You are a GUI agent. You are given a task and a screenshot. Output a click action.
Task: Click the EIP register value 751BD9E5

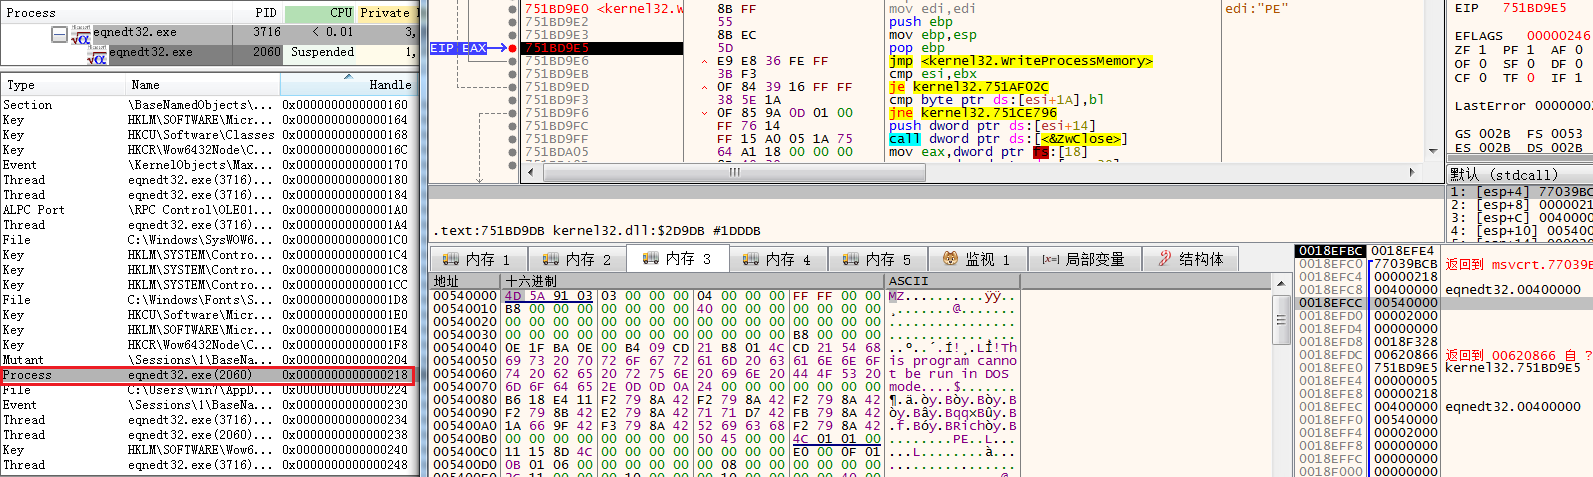pos(1534,8)
